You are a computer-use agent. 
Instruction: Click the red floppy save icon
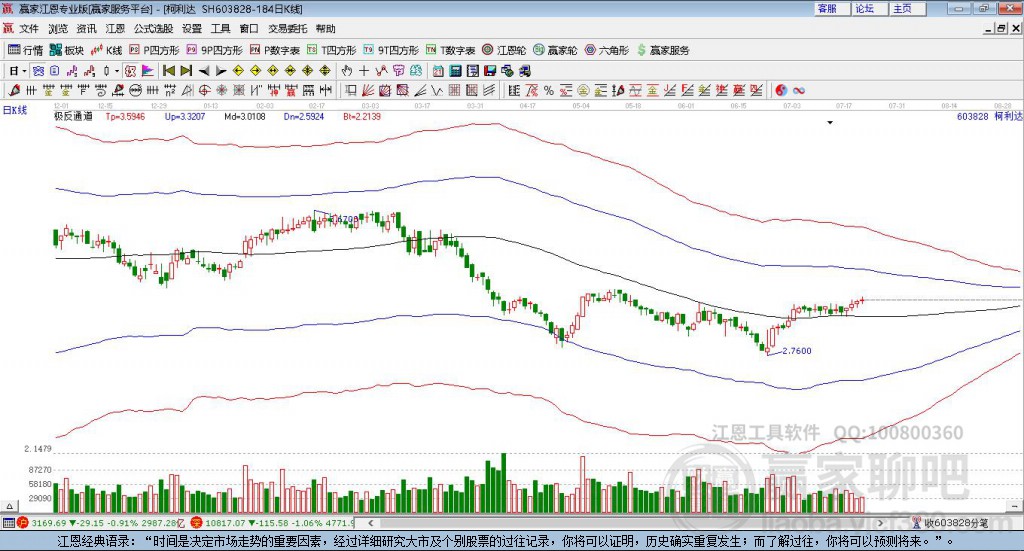click(x=490, y=71)
